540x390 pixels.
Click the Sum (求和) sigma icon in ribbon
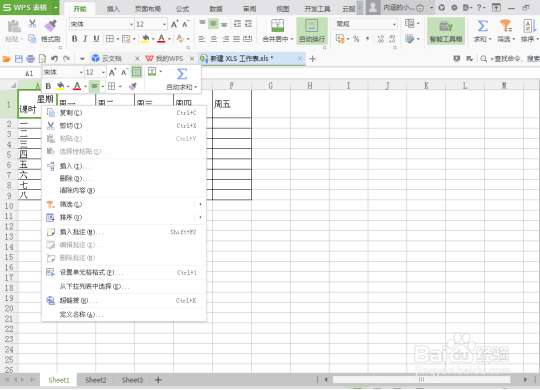click(x=482, y=26)
